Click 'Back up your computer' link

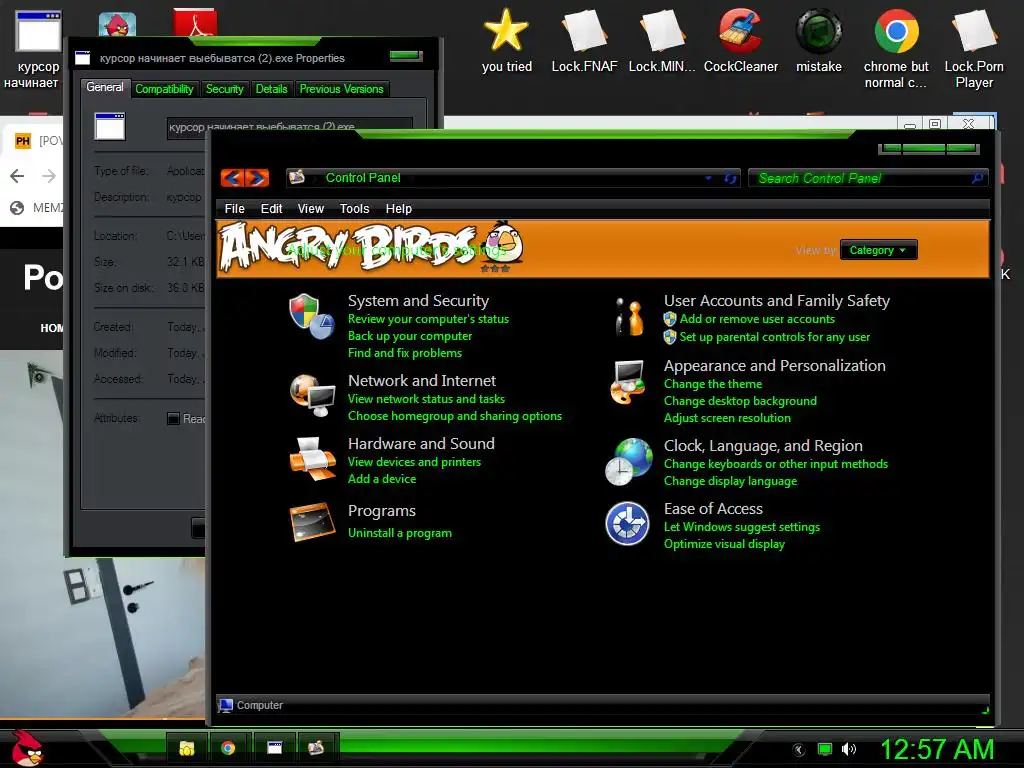(x=409, y=336)
